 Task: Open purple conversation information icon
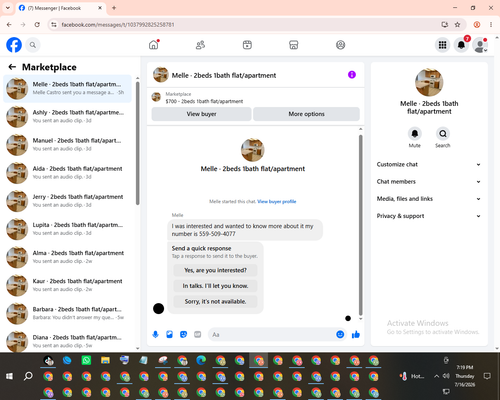coord(352,75)
